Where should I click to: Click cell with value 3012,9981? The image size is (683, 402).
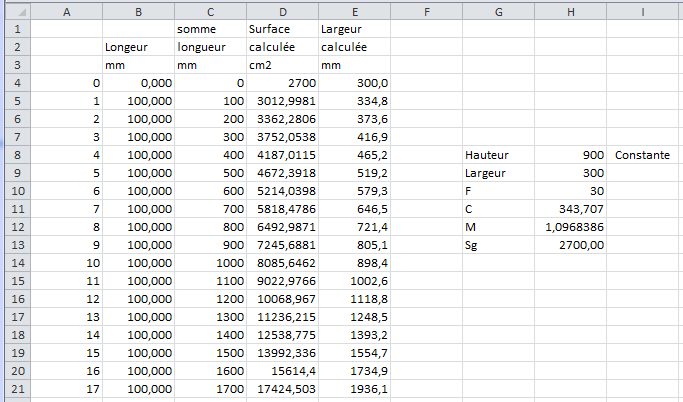pos(283,101)
